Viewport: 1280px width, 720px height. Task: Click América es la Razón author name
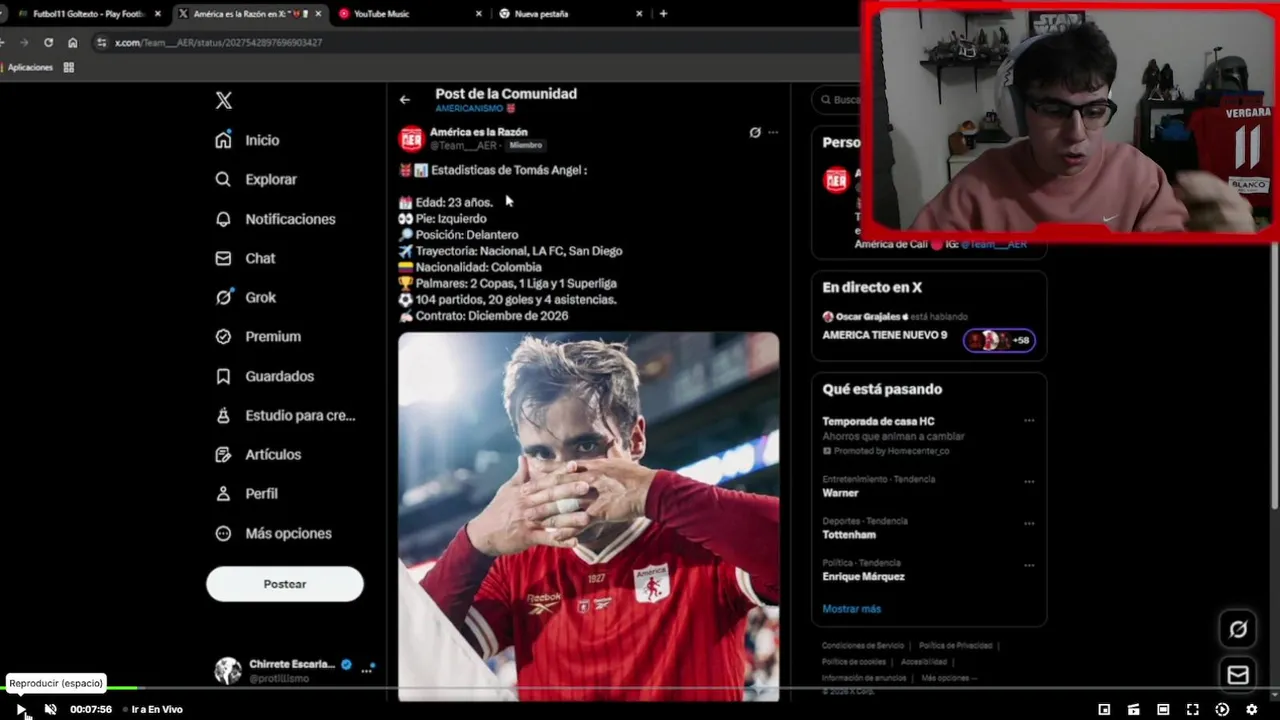coord(479,132)
